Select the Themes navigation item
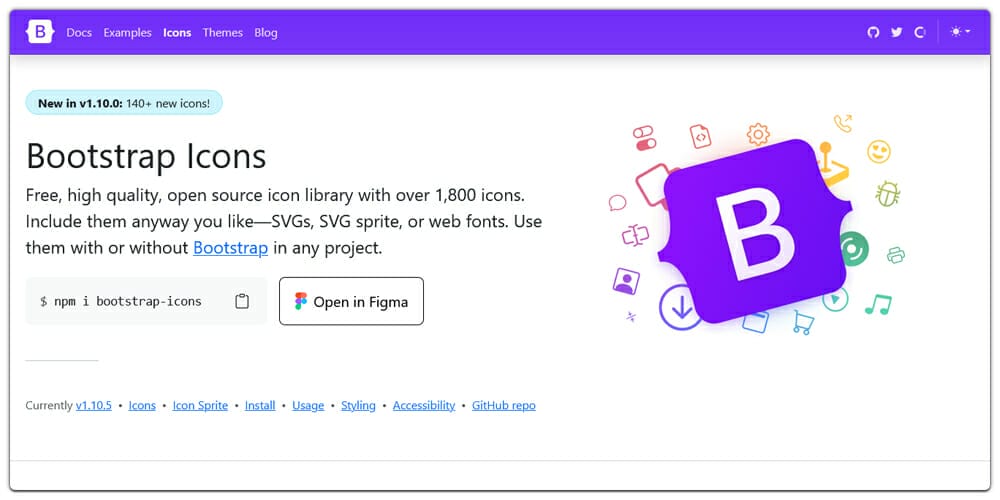The image size is (1000, 500). tap(223, 33)
